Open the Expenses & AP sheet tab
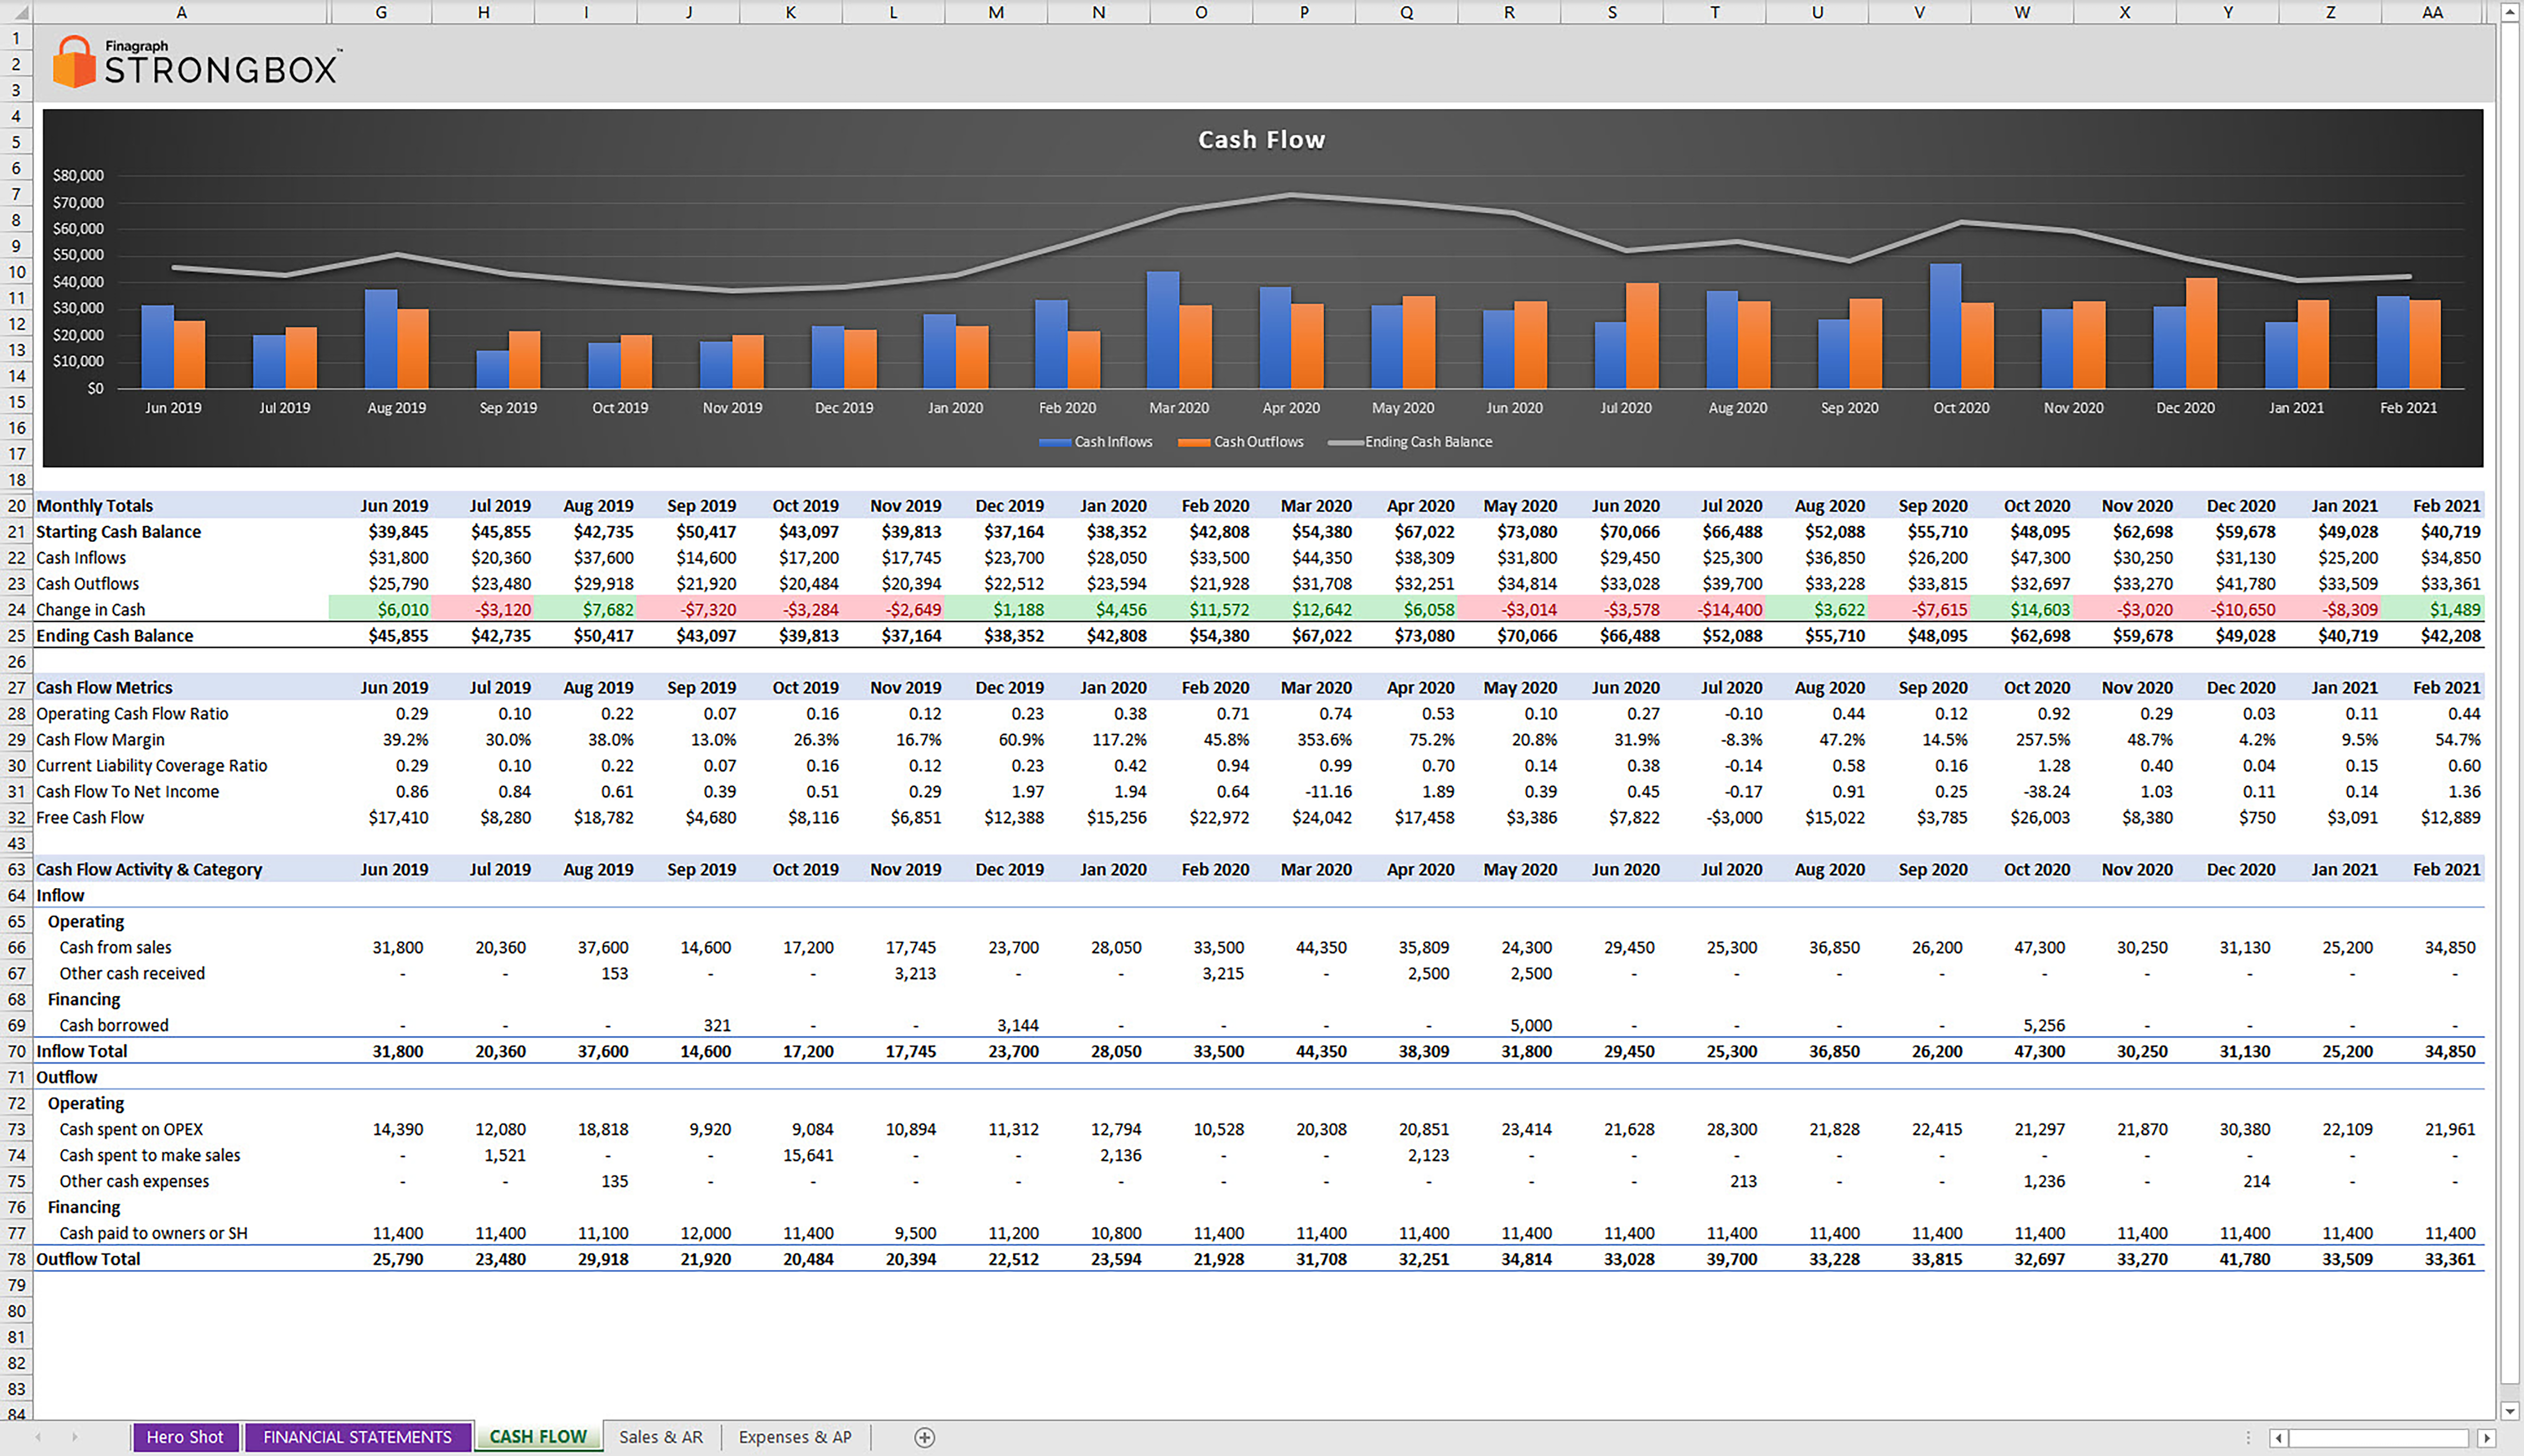2524x1456 pixels. (795, 1437)
